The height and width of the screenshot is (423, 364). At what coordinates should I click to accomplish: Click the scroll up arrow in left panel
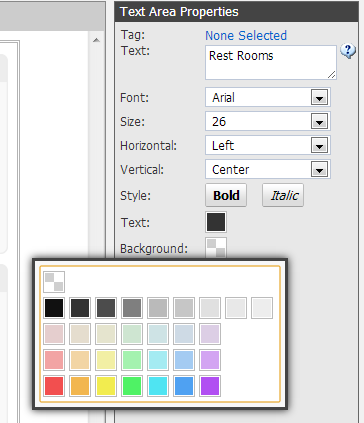pyautogui.click(x=96, y=40)
